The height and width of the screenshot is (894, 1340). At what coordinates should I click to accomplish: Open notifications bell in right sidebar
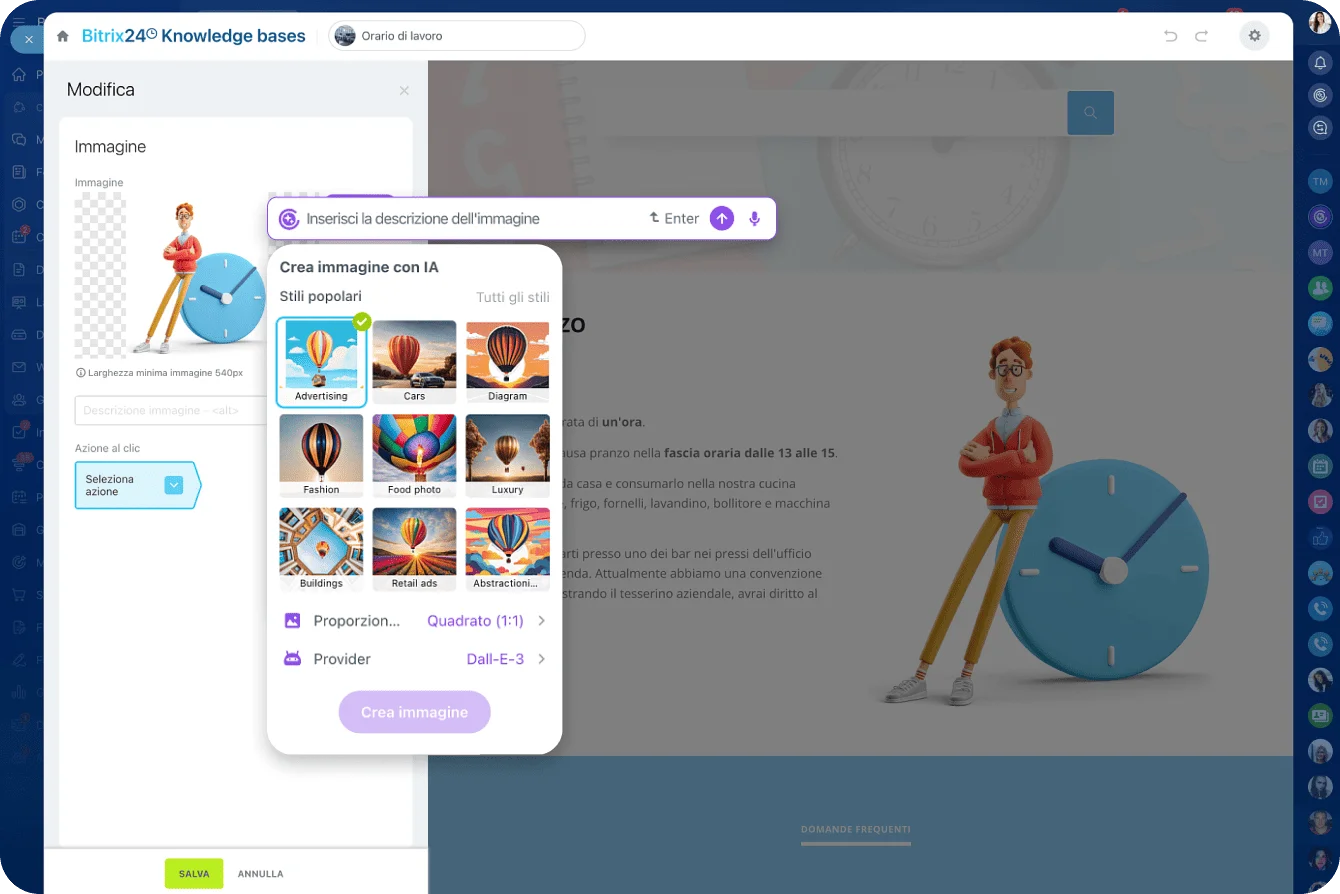tap(1320, 62)
